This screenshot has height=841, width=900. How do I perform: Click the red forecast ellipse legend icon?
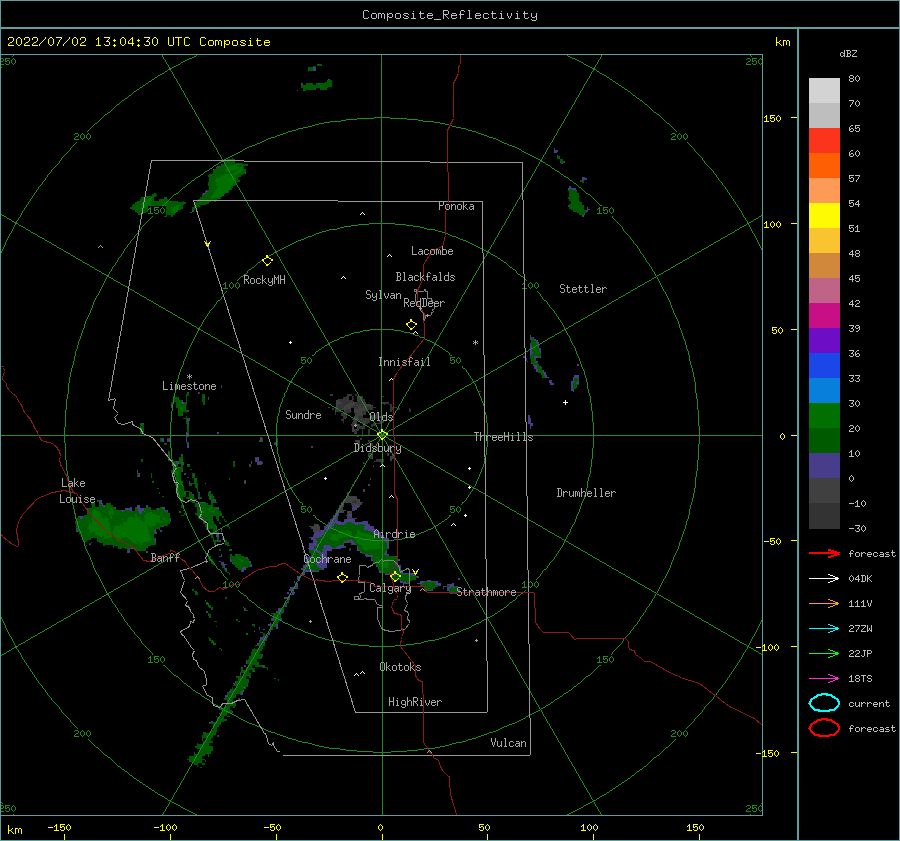coord(824,728)
